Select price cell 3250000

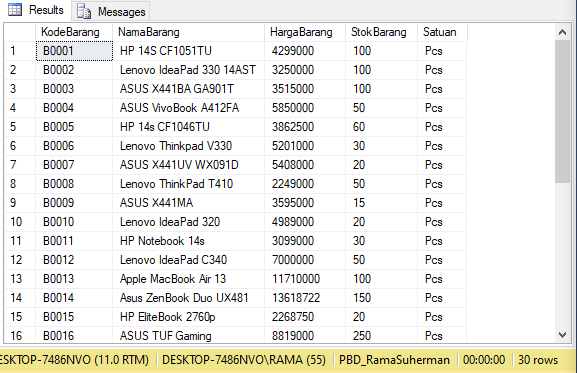pyautogui.click(x=305, y=70)
